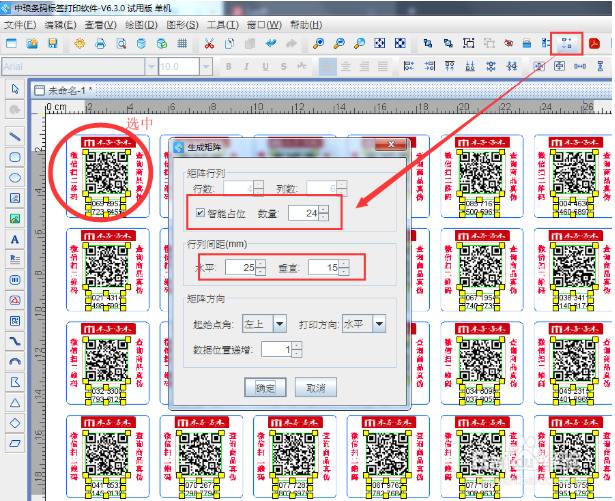Increase 垂直 spacing with up arrow
The image size is (615, 501).
click(x=344, y=264)
